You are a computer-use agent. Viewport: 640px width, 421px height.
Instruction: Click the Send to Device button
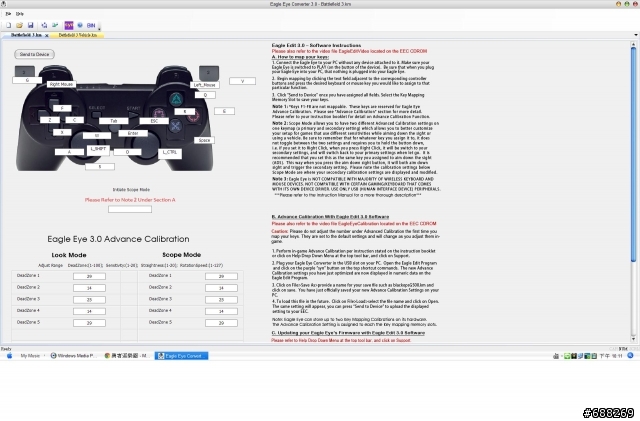34,54
